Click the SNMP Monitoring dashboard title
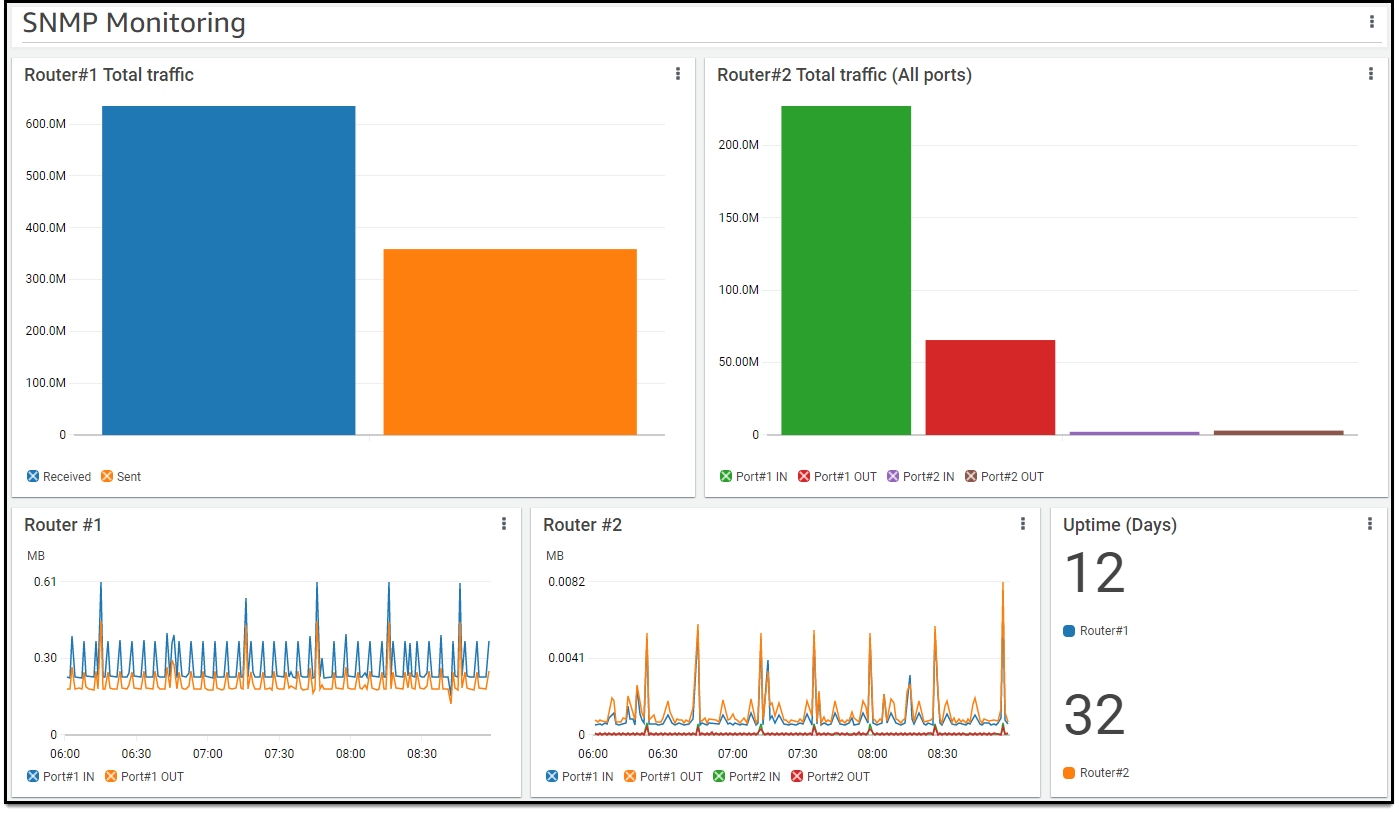Screen dimensions: 1399x813 (135, 22)
